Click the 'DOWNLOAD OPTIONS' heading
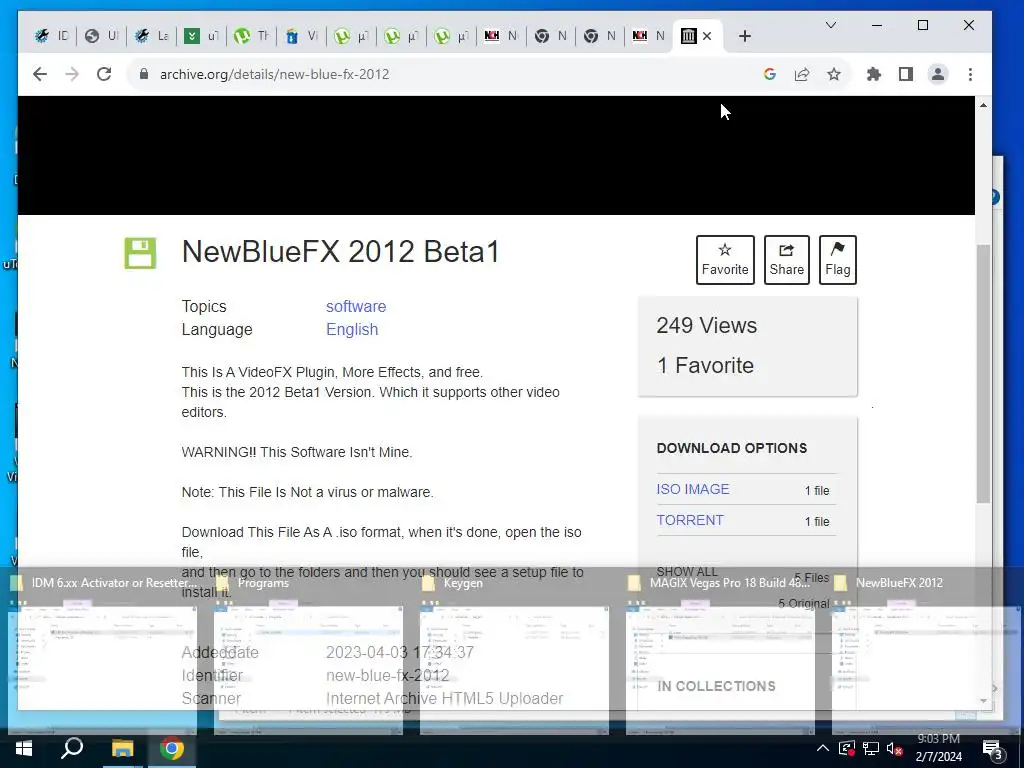 coord(731,448)
